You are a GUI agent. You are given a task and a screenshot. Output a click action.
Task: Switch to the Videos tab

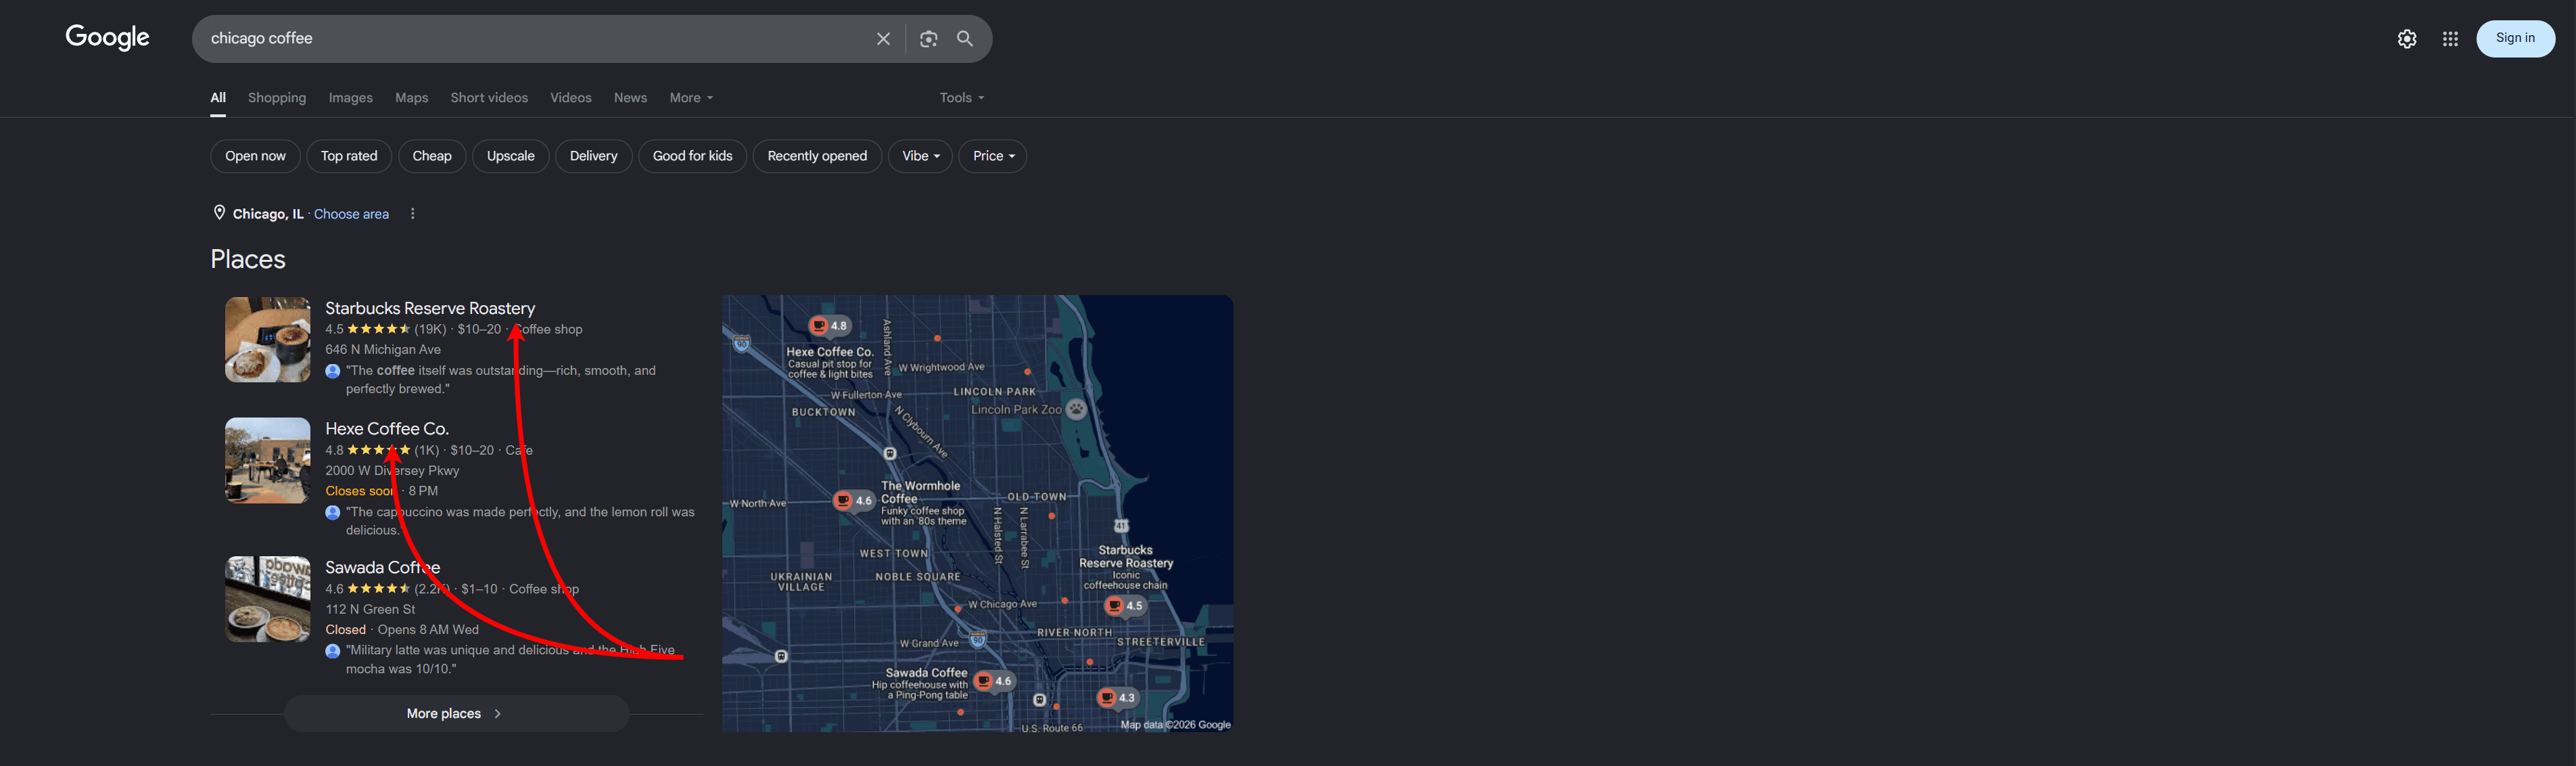[x=570, y=98]
